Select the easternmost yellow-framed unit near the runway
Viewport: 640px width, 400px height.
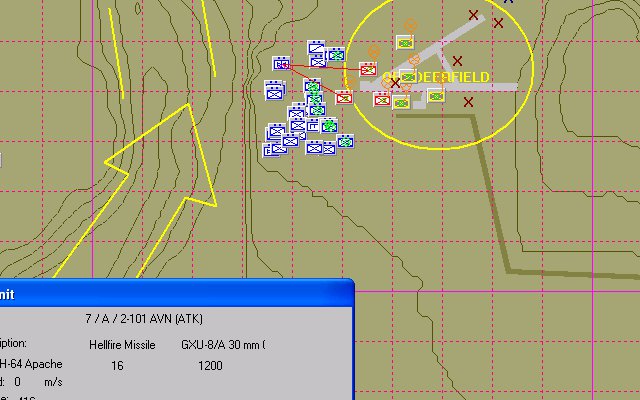(x=436, y=96)
